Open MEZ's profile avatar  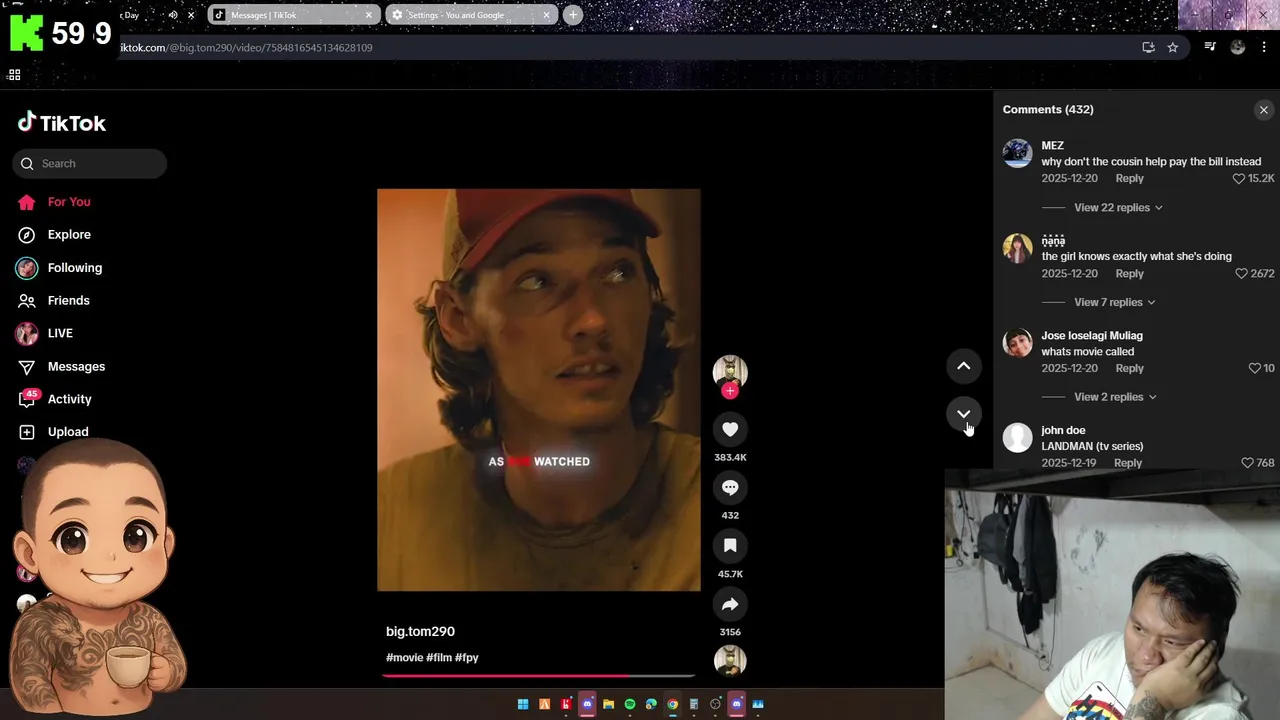(1017, 153)
